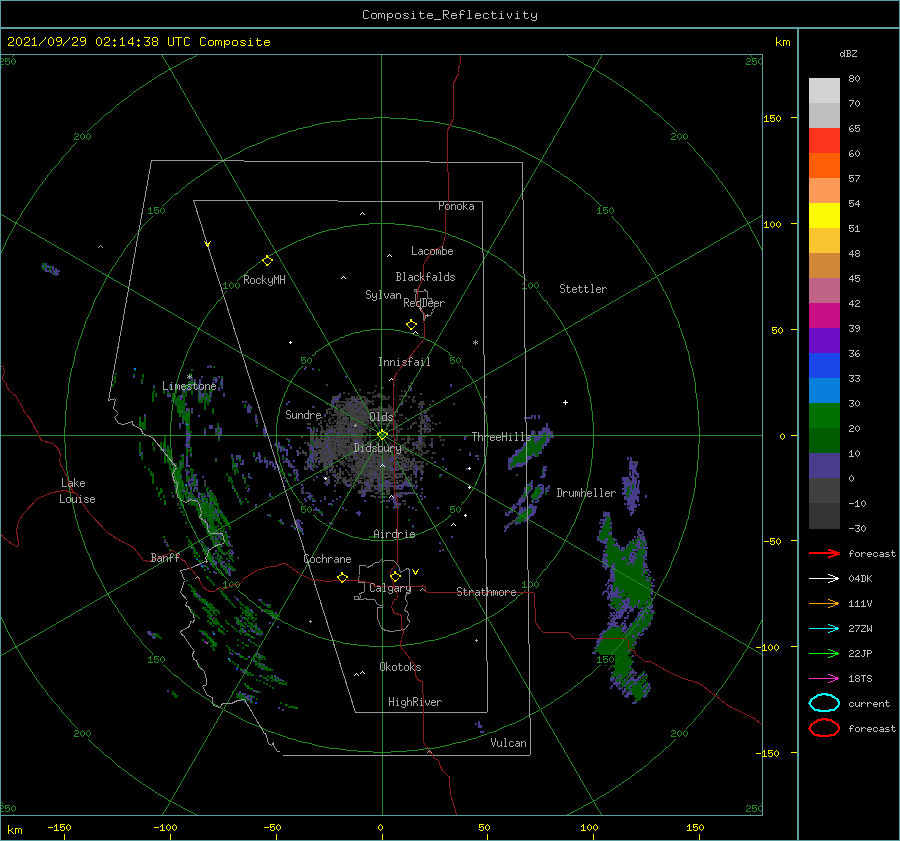The width and height of the screenshot is (900, 841).
Task: Click the Airdrie label
Action: (394, 534)
